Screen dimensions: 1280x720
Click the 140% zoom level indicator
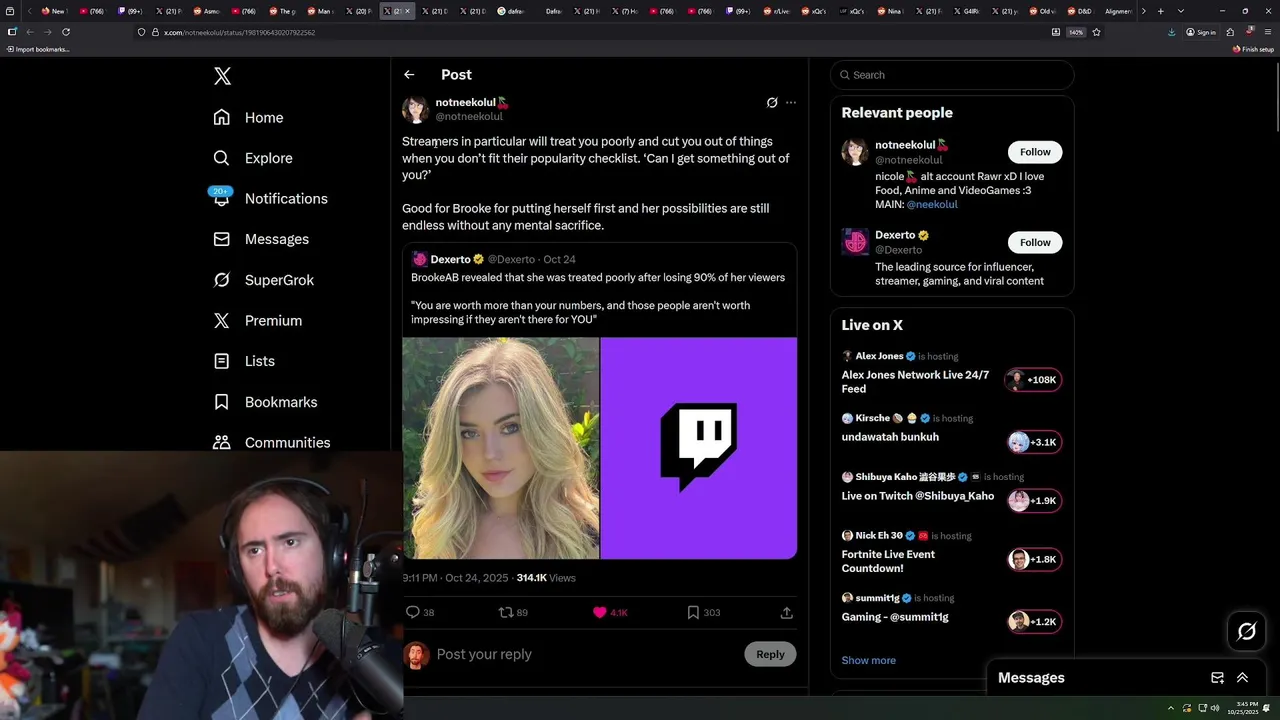click(1075, 32)
